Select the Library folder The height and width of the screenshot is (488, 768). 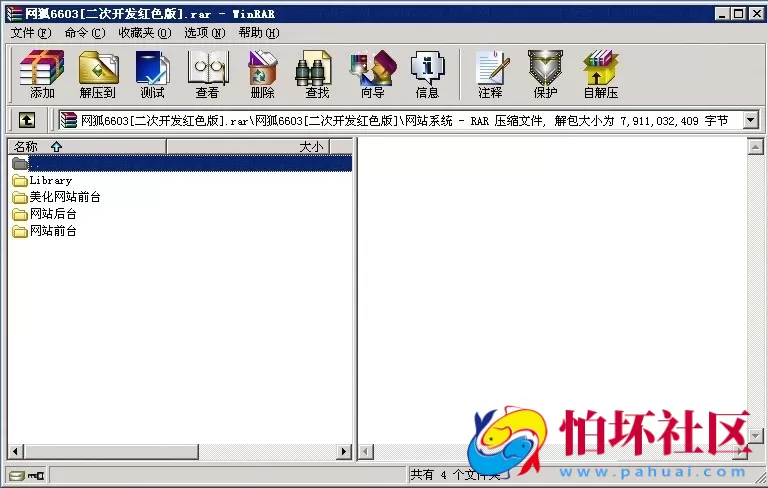click(49, 180)
